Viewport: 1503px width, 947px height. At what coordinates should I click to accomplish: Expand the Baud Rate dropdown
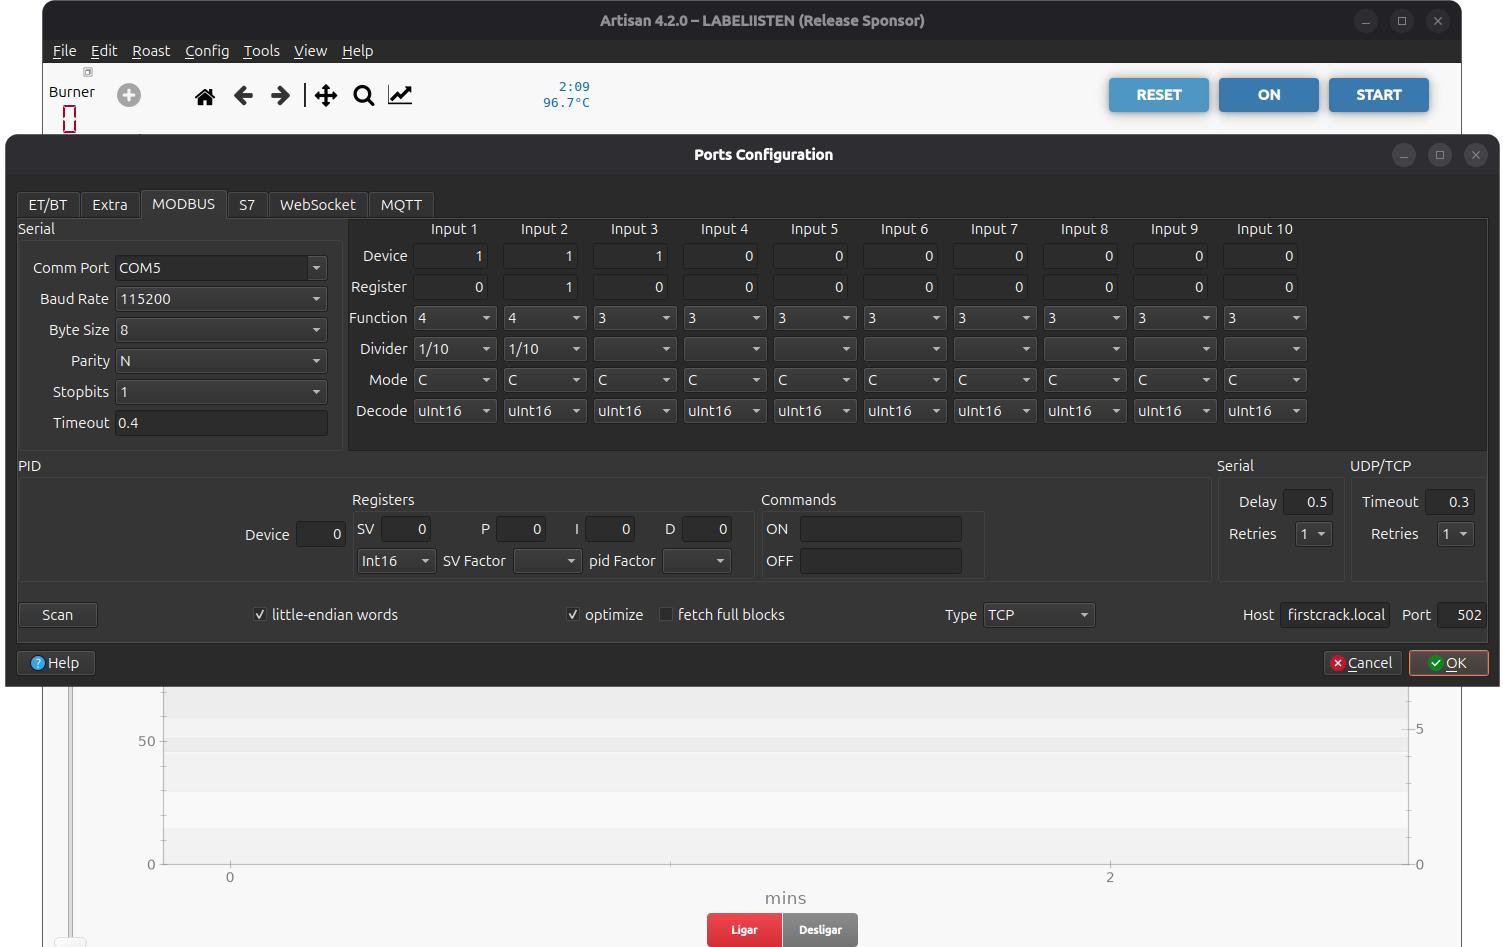tap(221, 299)
